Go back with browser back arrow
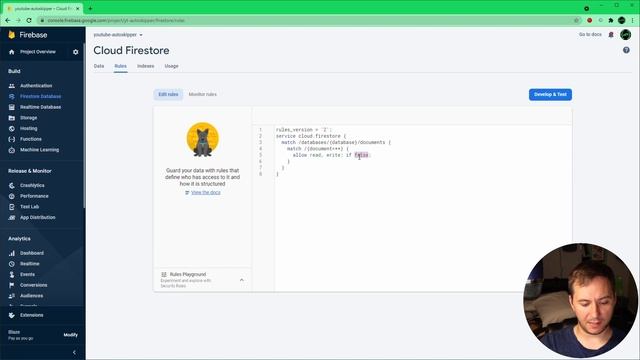640x360 pixels. (x=8, y=20)
